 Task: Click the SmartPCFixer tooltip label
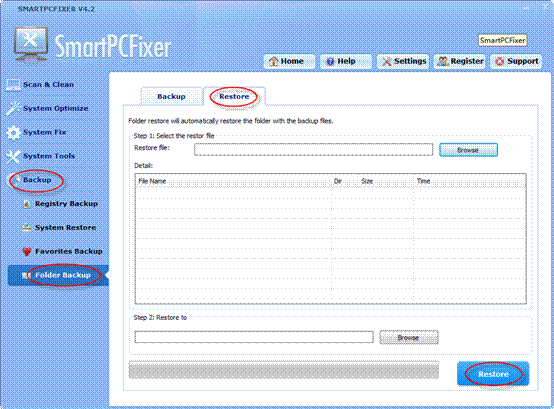(502, 40)
